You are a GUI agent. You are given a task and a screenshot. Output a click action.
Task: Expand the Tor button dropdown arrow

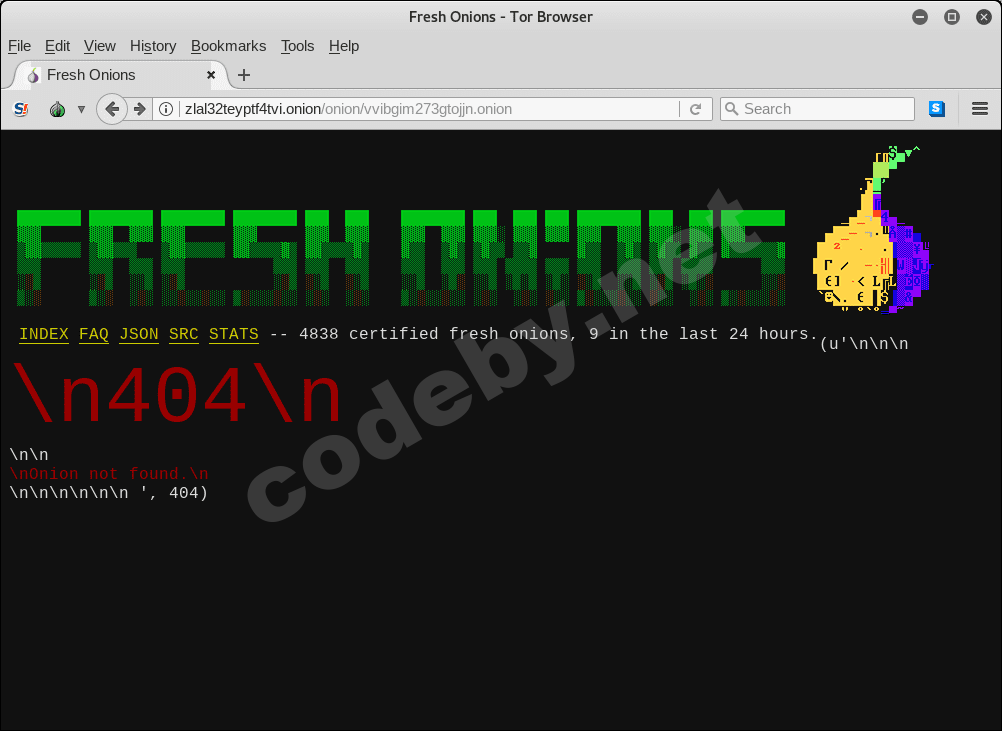tap(81, 109)
